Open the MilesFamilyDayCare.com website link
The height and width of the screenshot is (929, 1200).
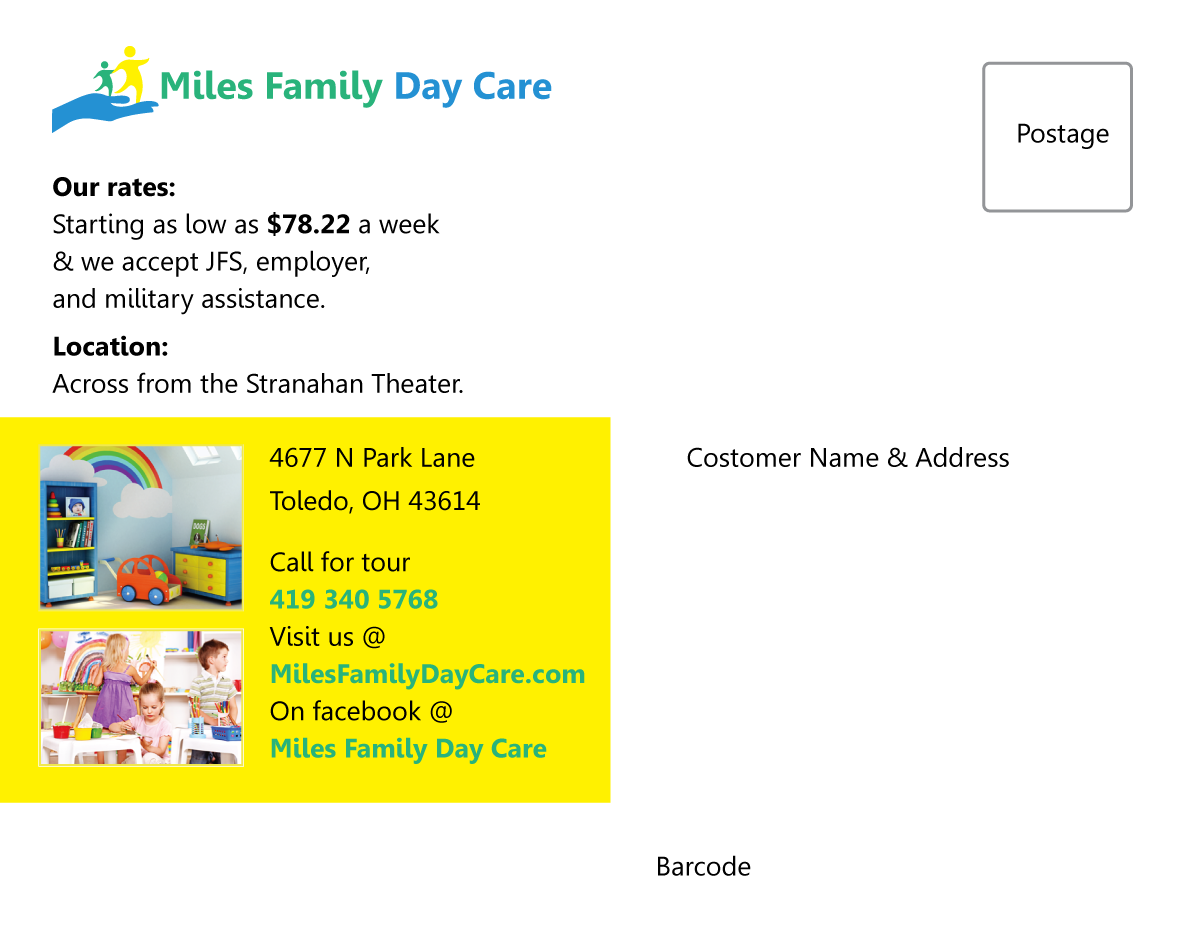(x=427, y=674)
